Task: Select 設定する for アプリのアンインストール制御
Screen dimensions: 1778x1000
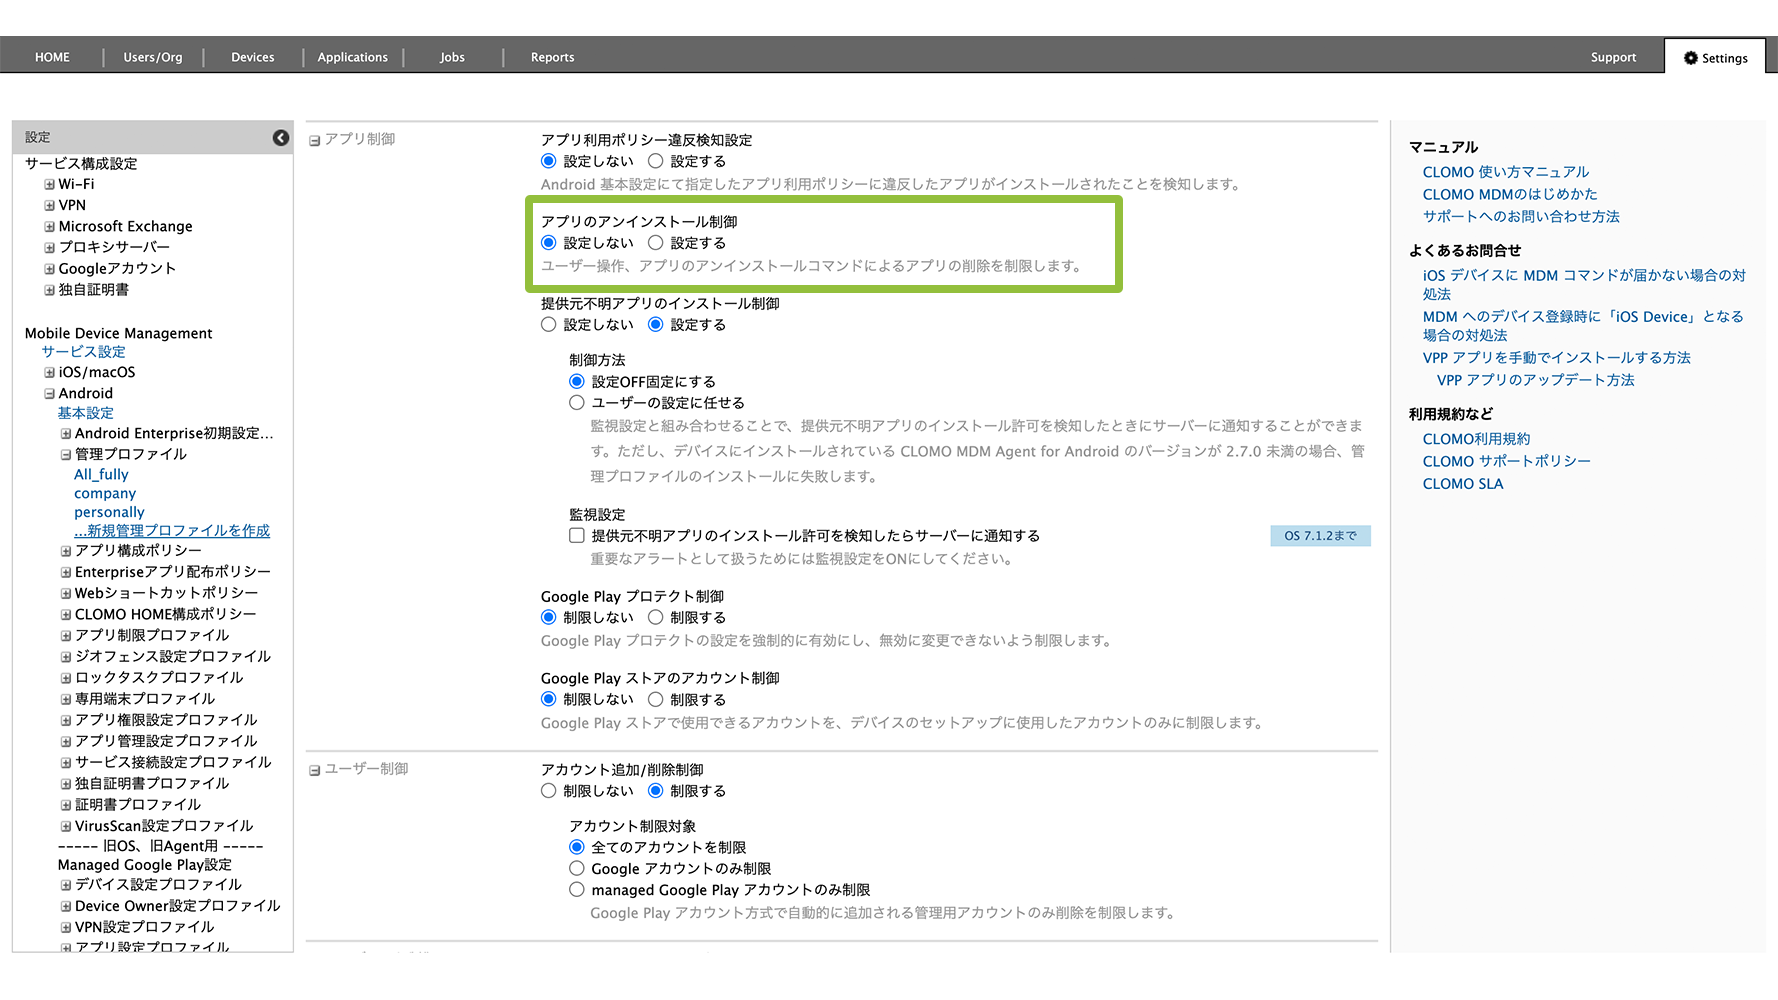Action: pyautogui.click(x=656, y=243)
